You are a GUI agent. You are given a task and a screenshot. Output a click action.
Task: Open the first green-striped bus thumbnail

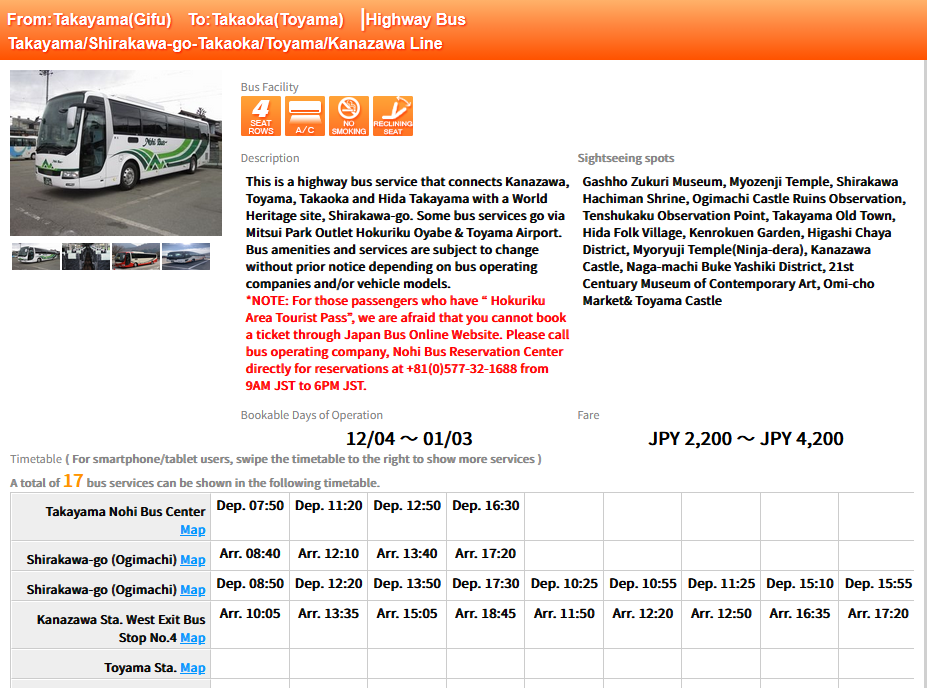35,257
